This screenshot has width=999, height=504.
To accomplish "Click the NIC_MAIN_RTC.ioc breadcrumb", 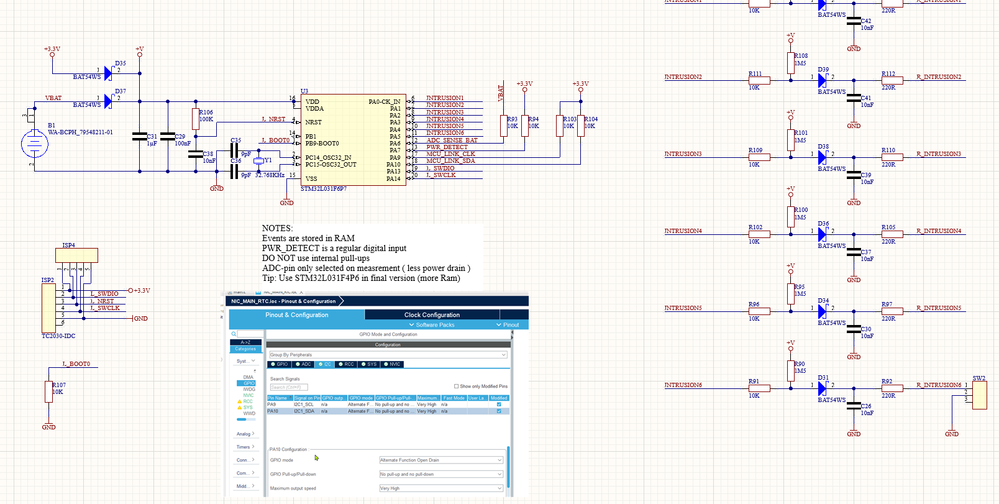I will (x=284, y=301).
